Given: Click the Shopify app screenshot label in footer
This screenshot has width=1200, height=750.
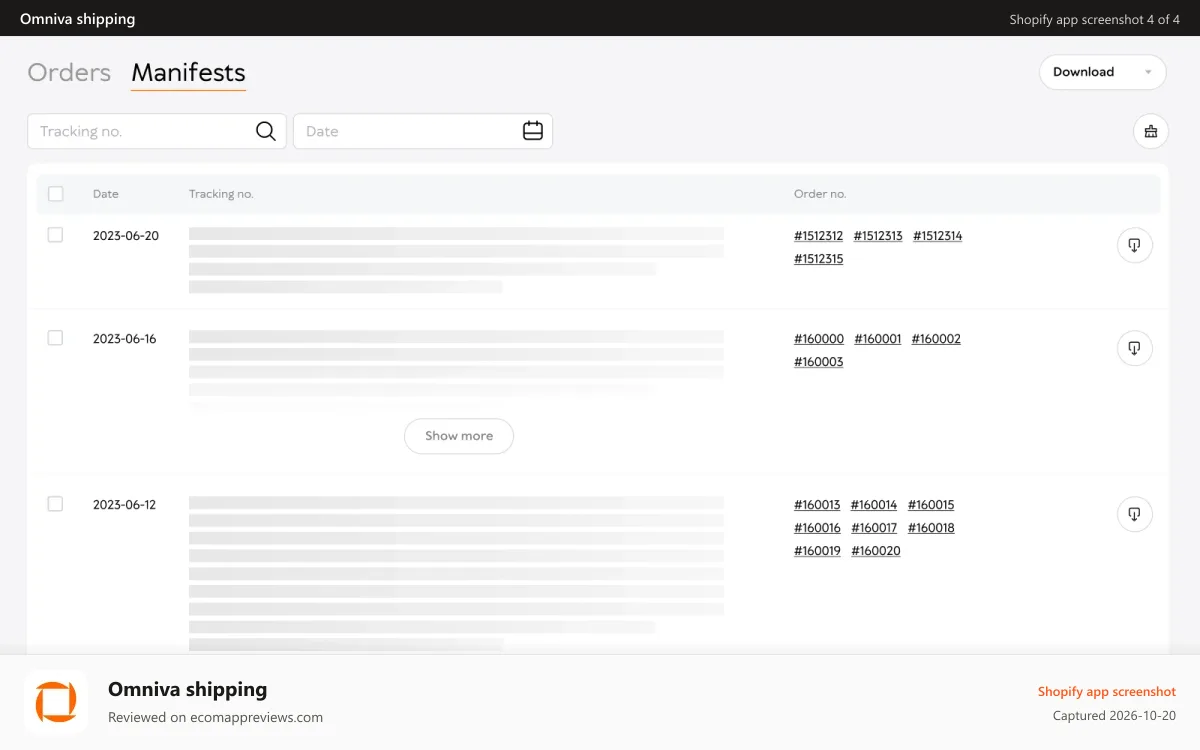Looking at the screenshot, I should 1107,692.
